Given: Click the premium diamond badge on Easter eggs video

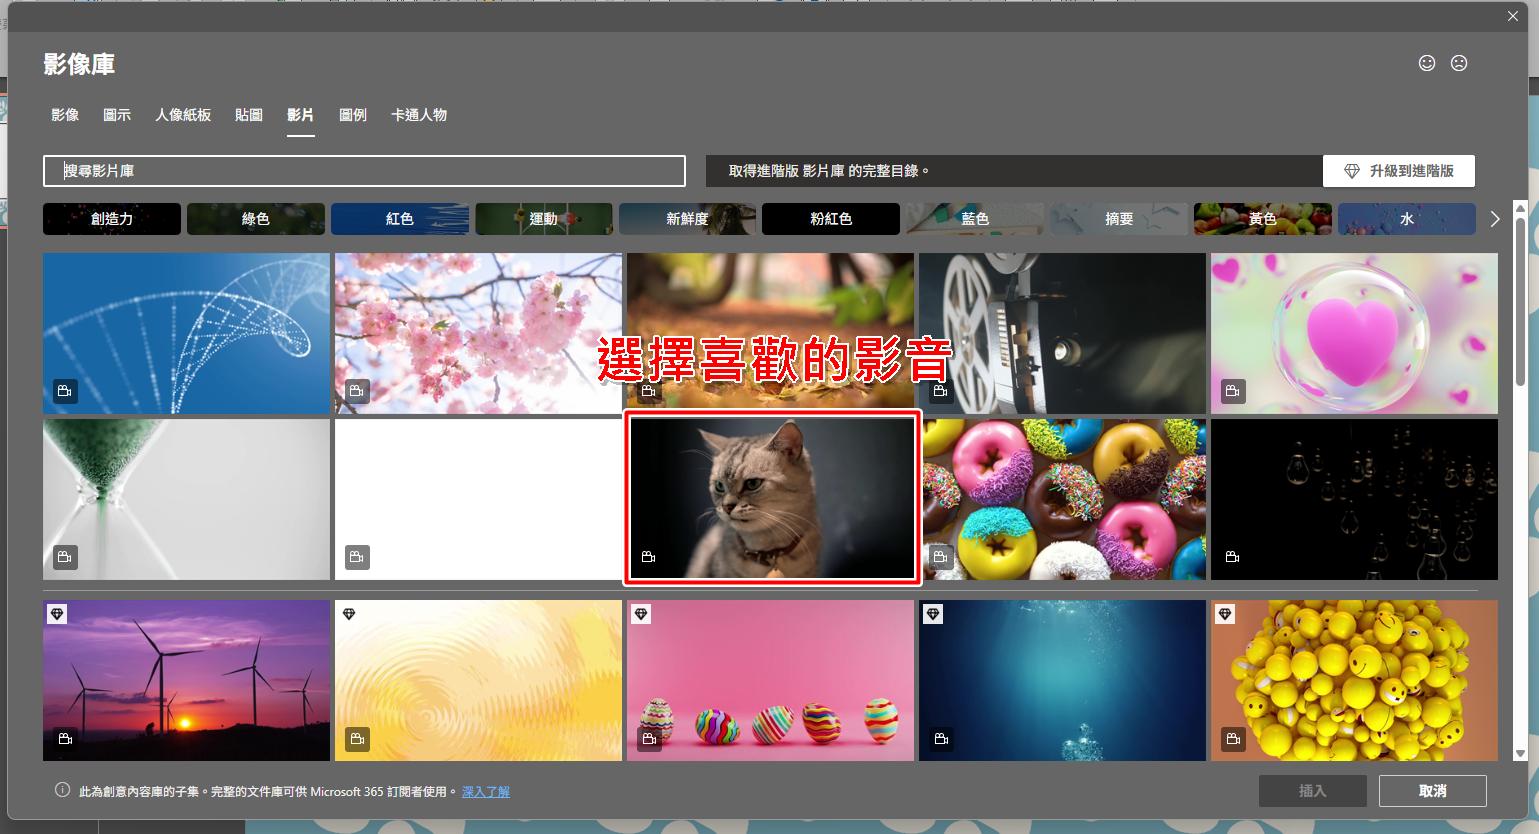Looking at the screenshot, I should pyautogui.click(x=641, y=614).
